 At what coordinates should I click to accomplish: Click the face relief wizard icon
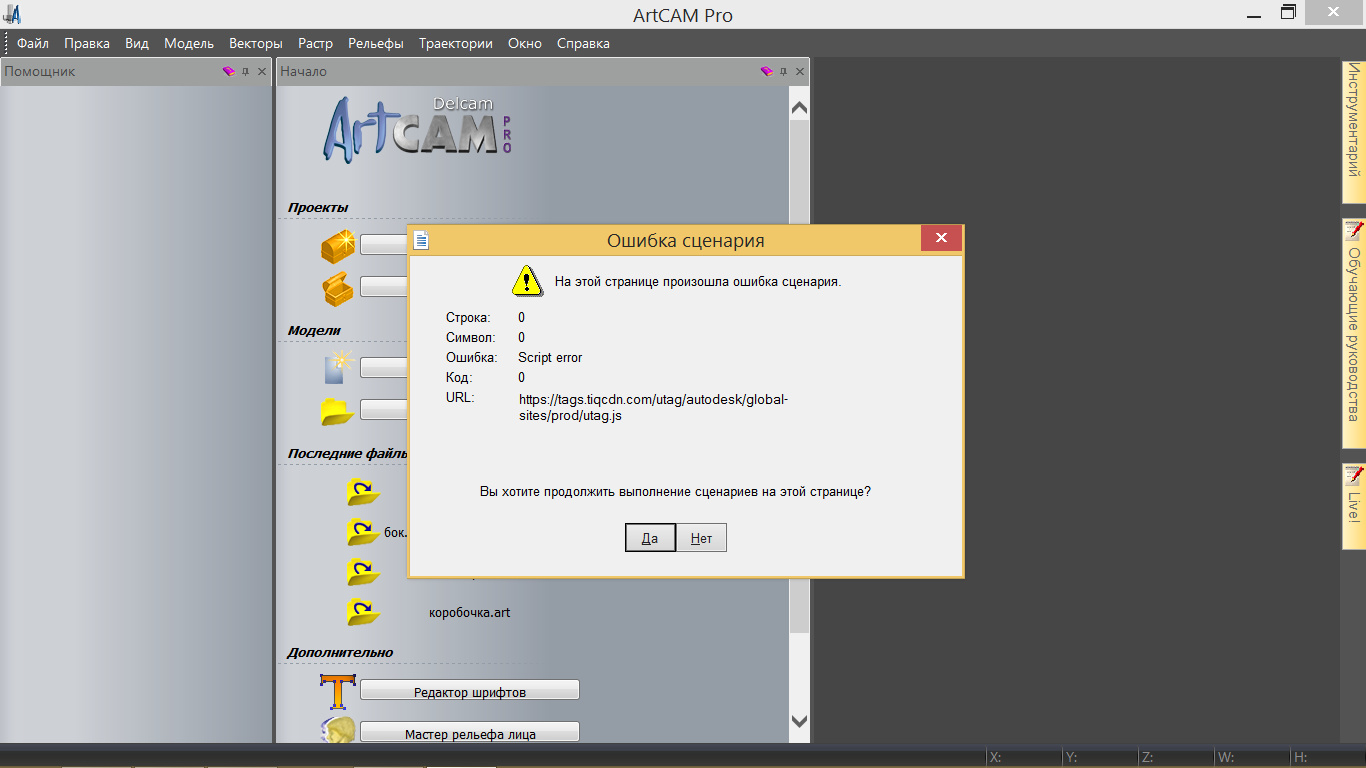coord(338,730)
